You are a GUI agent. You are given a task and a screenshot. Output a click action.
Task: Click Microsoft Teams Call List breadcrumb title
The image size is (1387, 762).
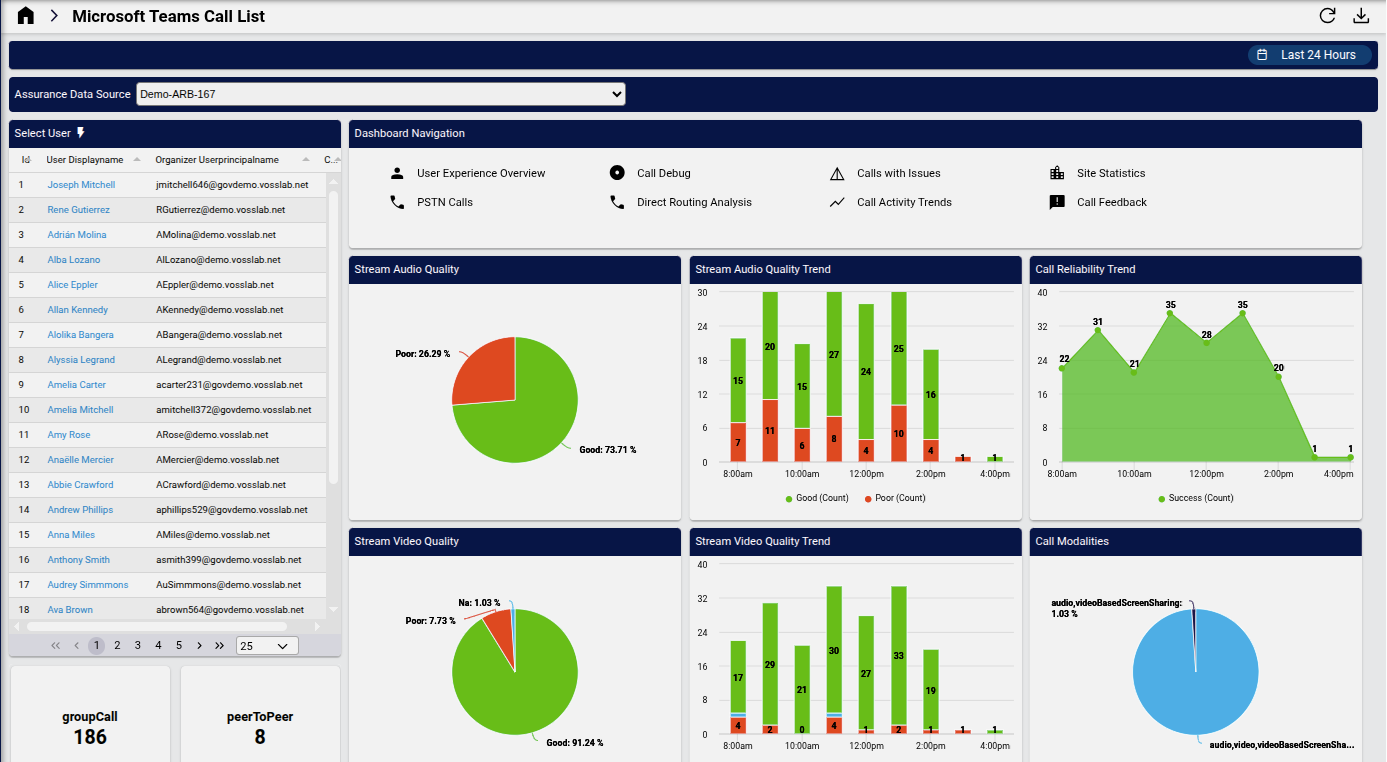click(169, 16)
